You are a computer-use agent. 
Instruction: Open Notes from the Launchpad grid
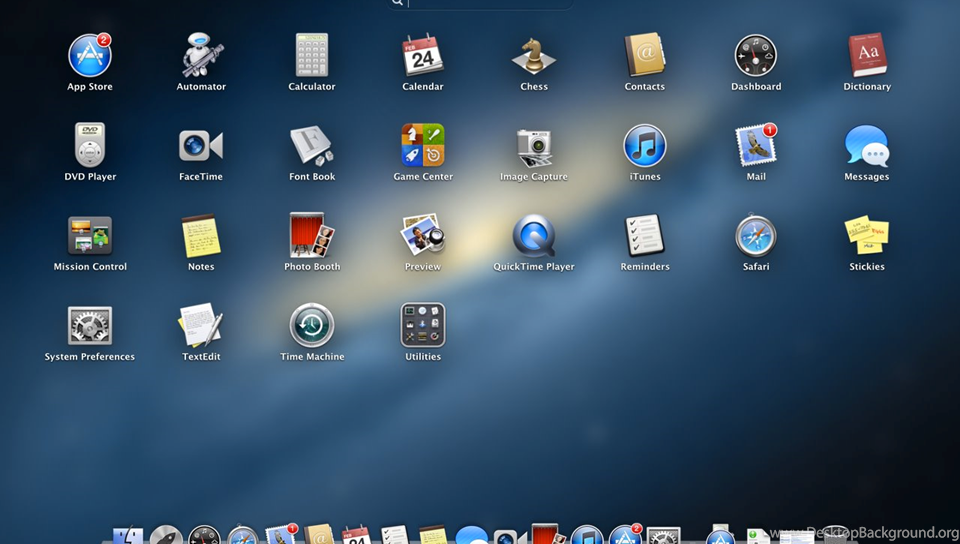(201, 236)
